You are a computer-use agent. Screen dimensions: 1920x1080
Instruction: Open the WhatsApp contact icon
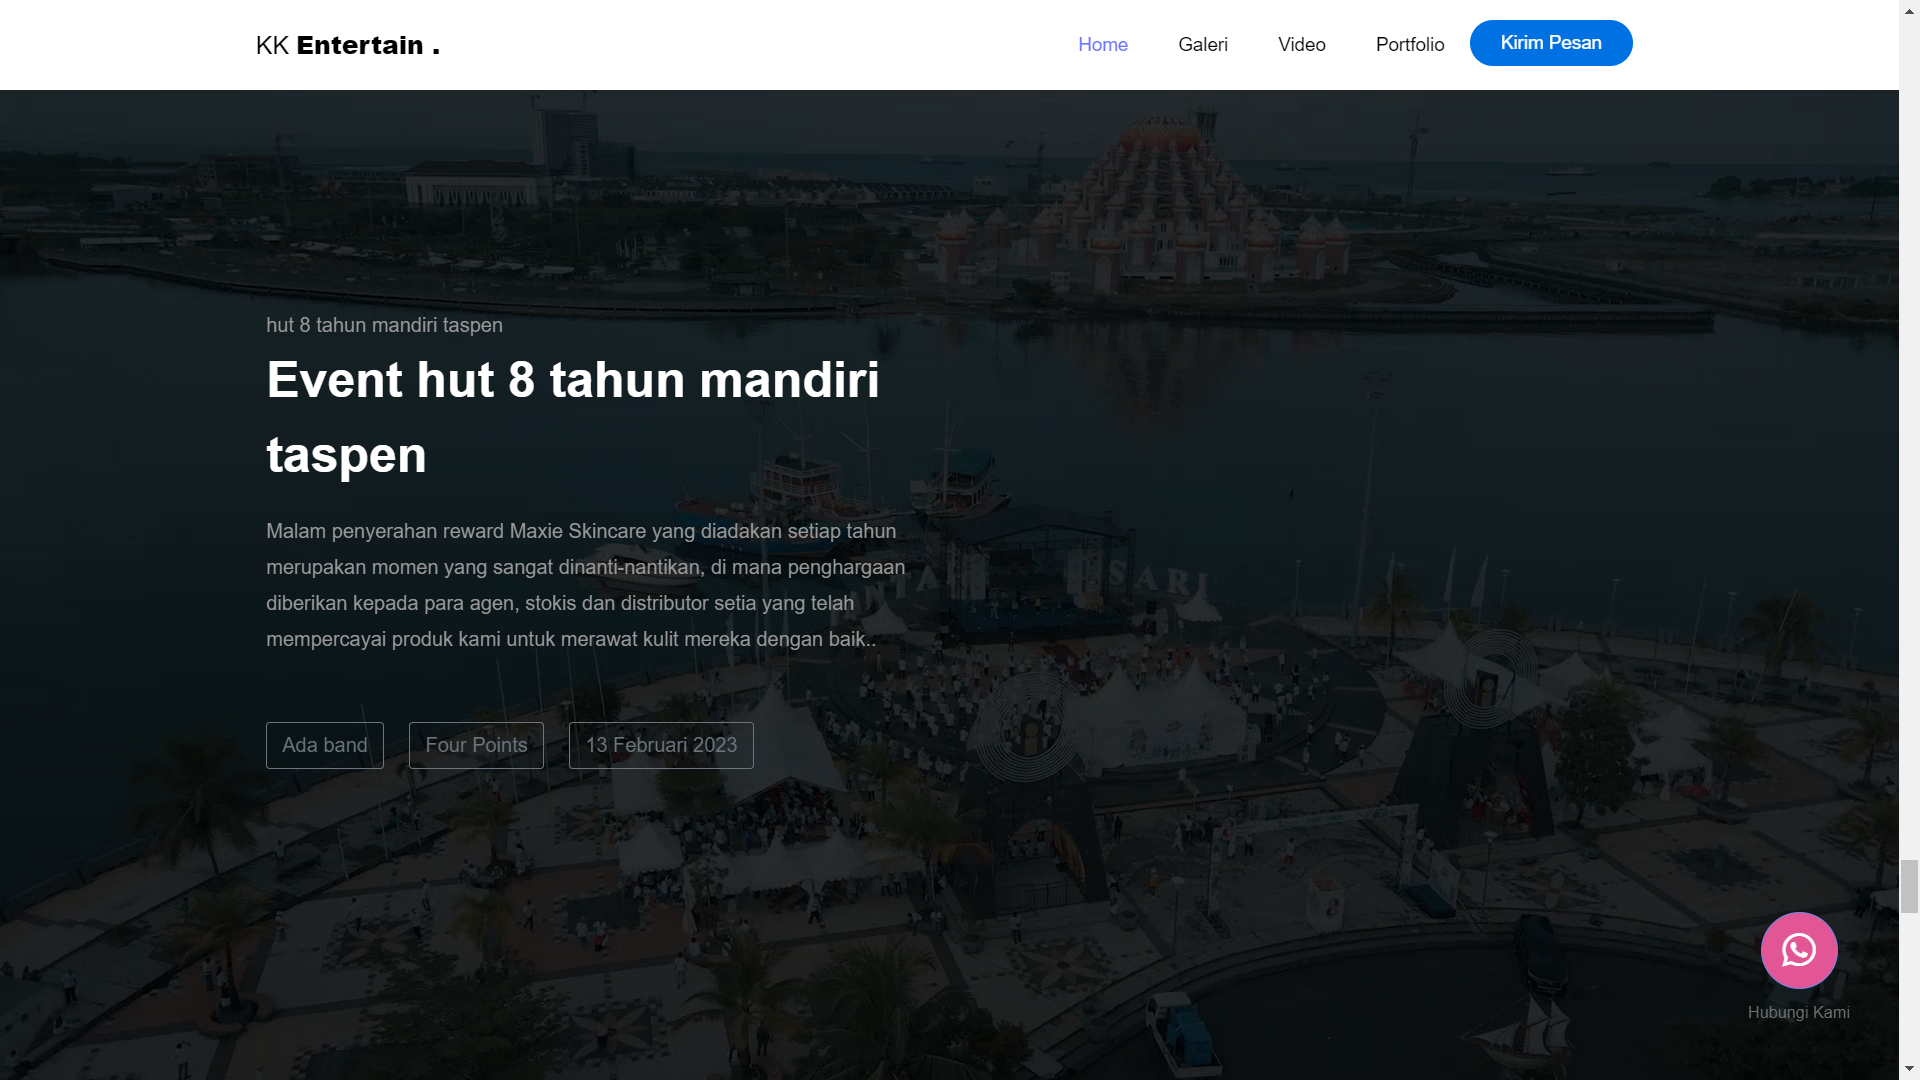[1799, 950]
